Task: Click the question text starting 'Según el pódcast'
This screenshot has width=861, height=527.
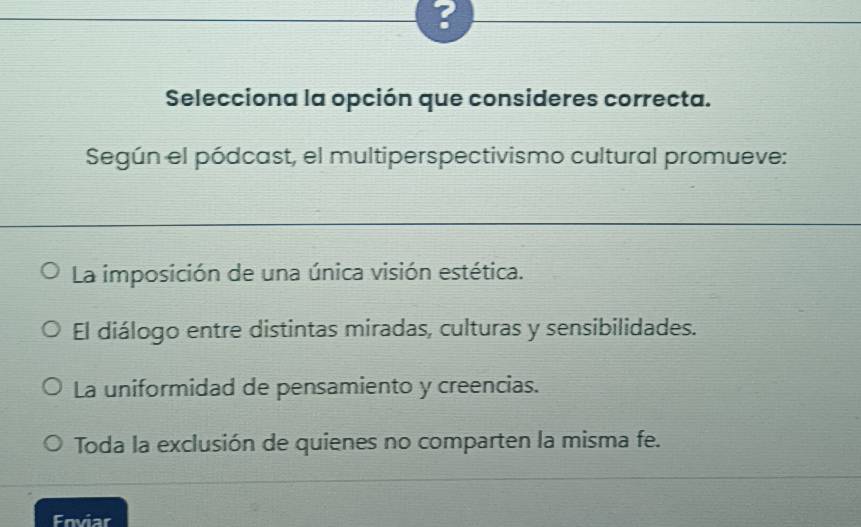Action: (x=437, y=157)
